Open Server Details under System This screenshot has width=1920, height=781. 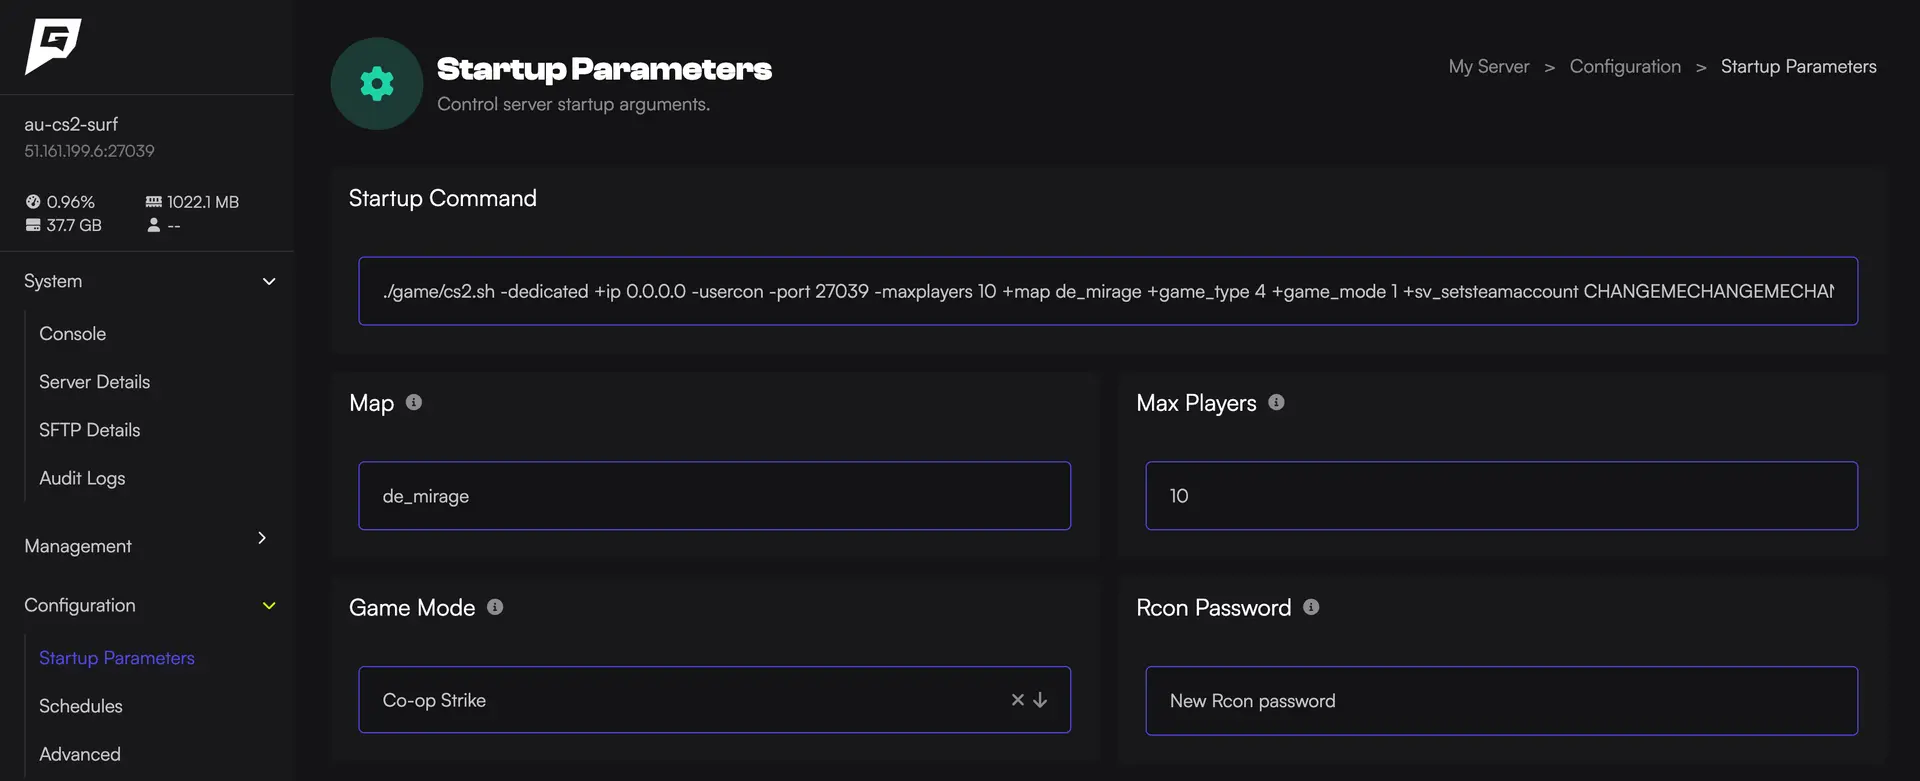(94, 381)
